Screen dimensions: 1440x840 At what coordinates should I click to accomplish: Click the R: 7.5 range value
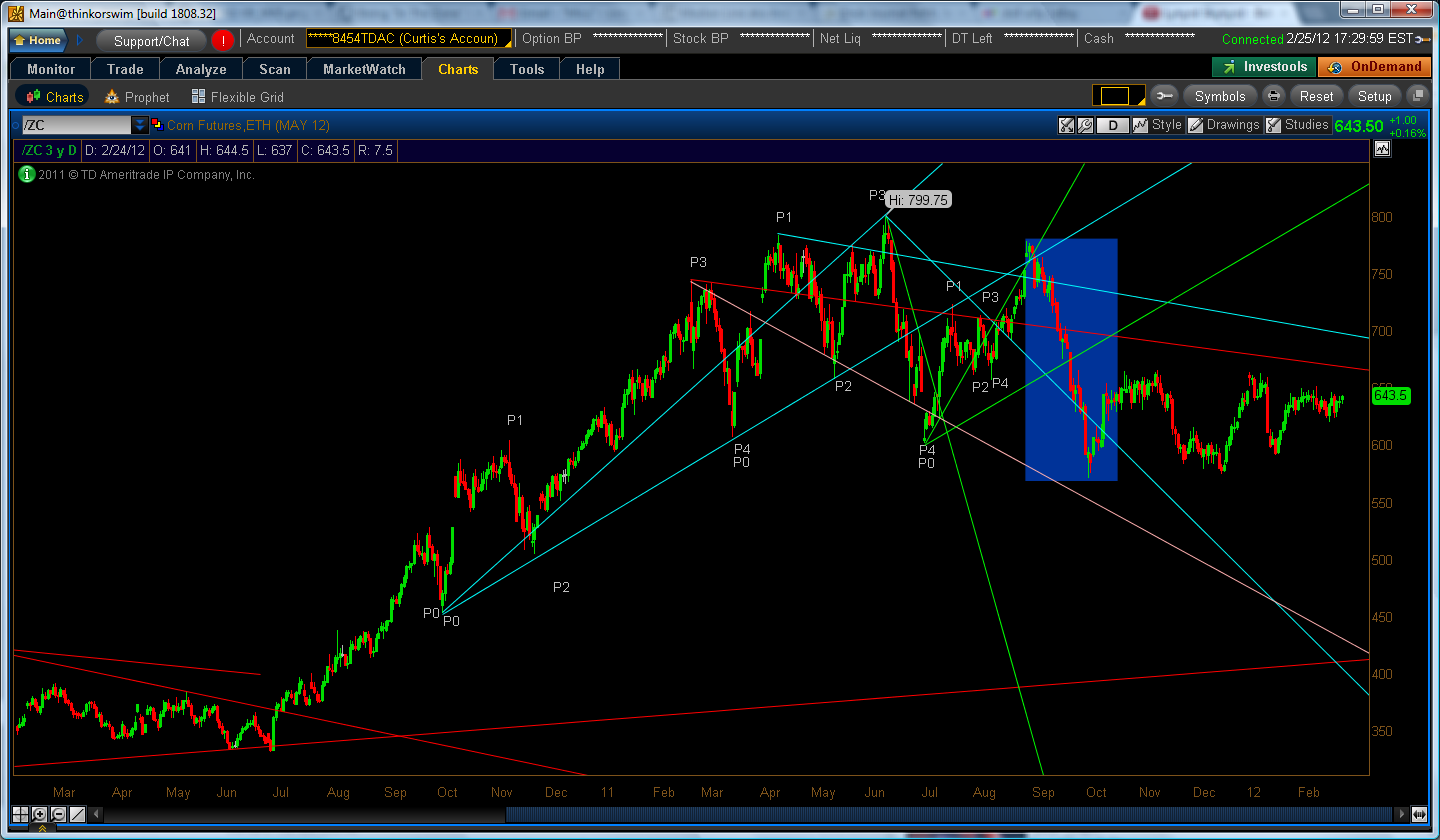click(378, 150)
